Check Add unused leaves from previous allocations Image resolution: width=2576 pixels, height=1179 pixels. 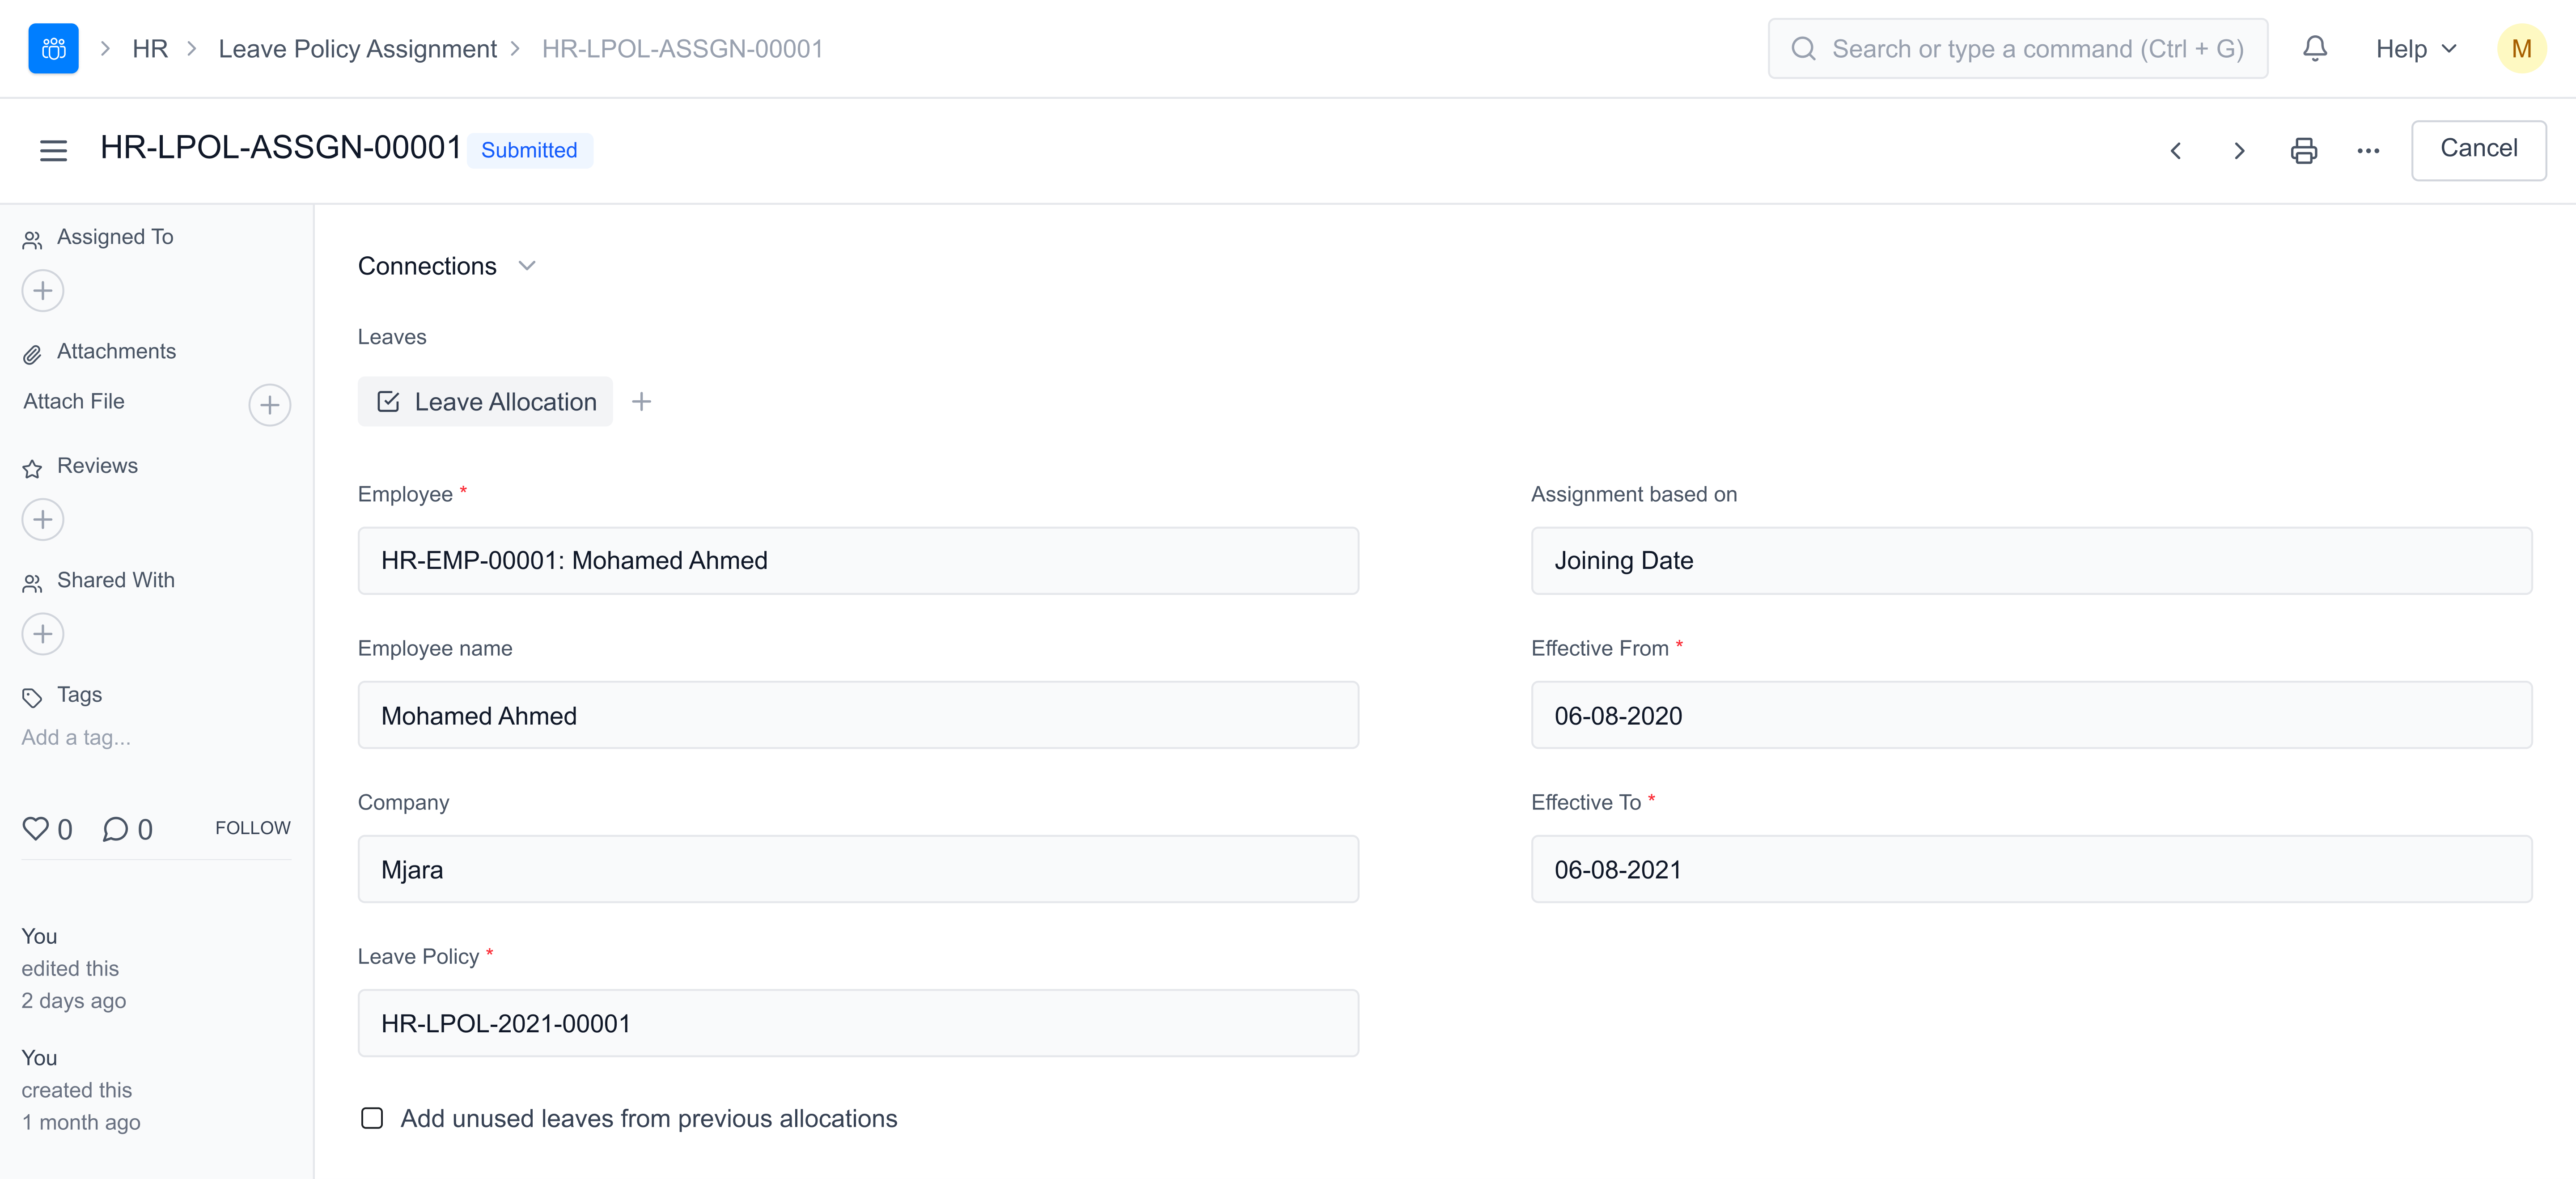pyautogui.click(x=372, y=1118)
